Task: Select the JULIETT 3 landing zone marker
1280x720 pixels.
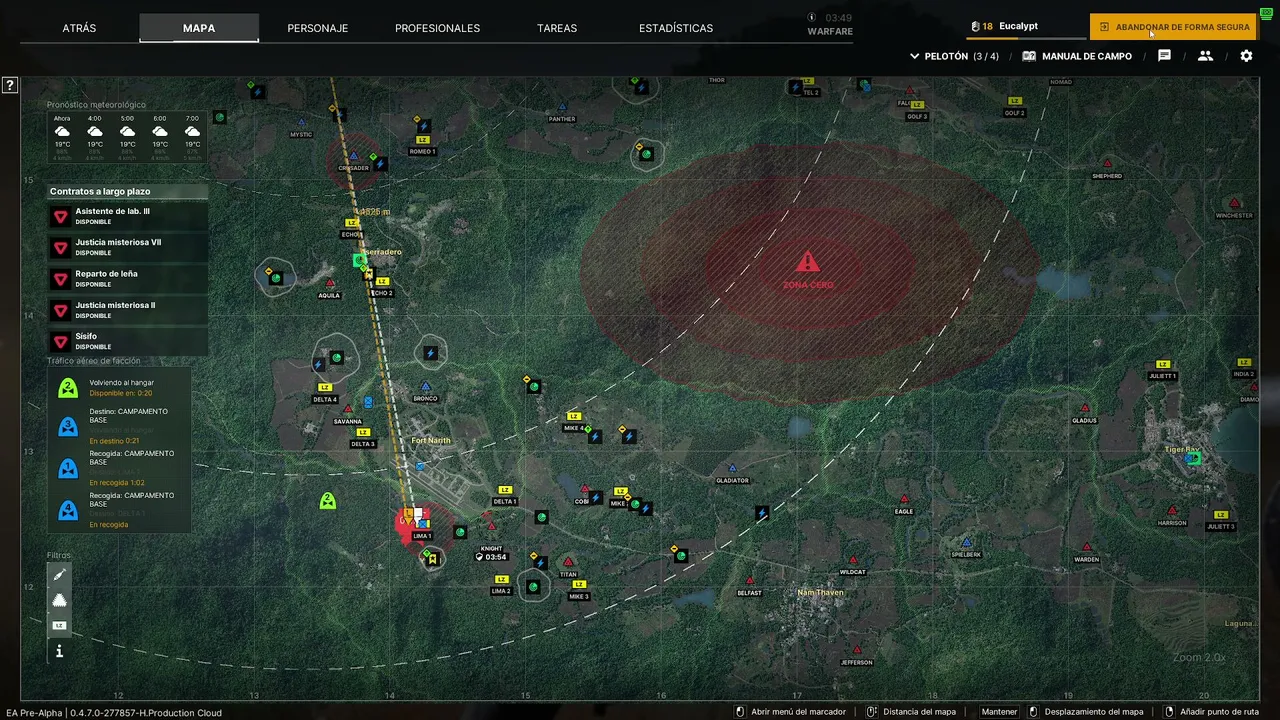Action: [x=1220, y=515]
